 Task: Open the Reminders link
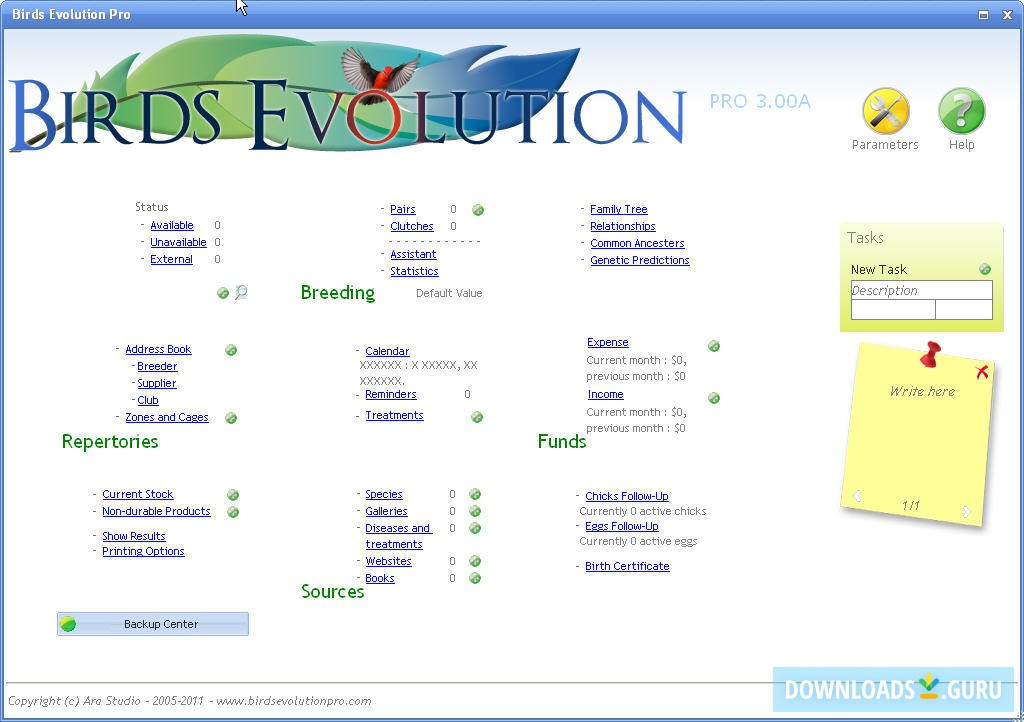[391, 395]
